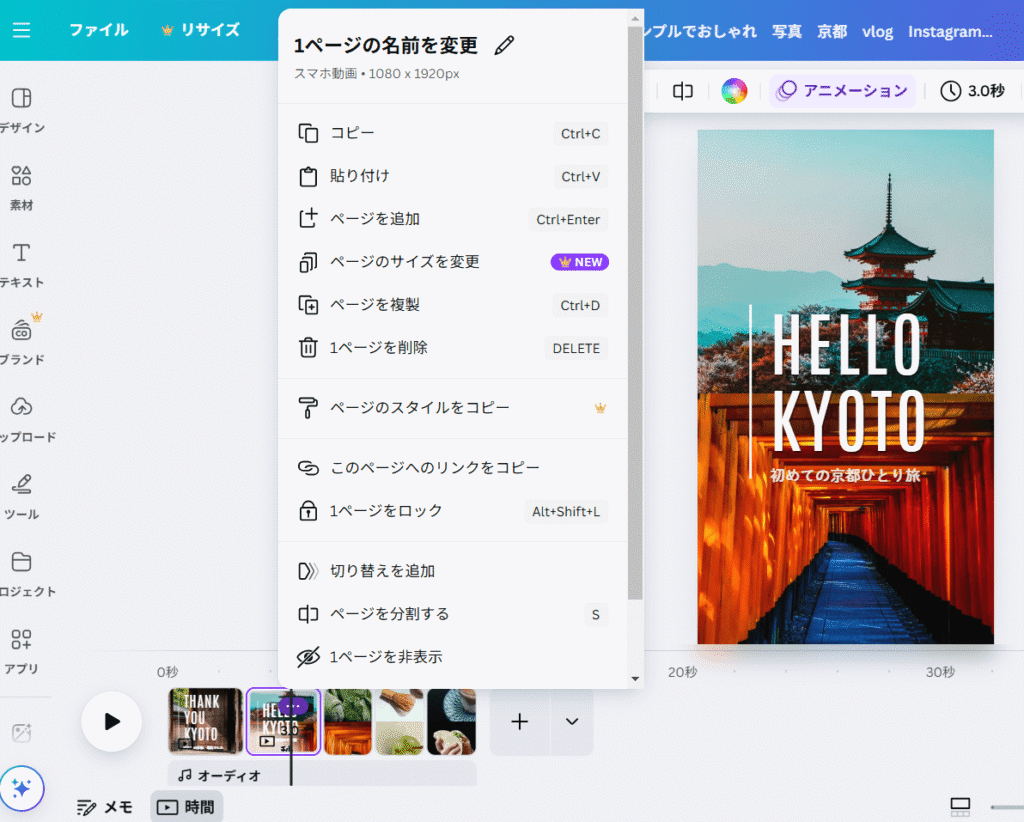Open the 素材 elements panel

[22, 187]
